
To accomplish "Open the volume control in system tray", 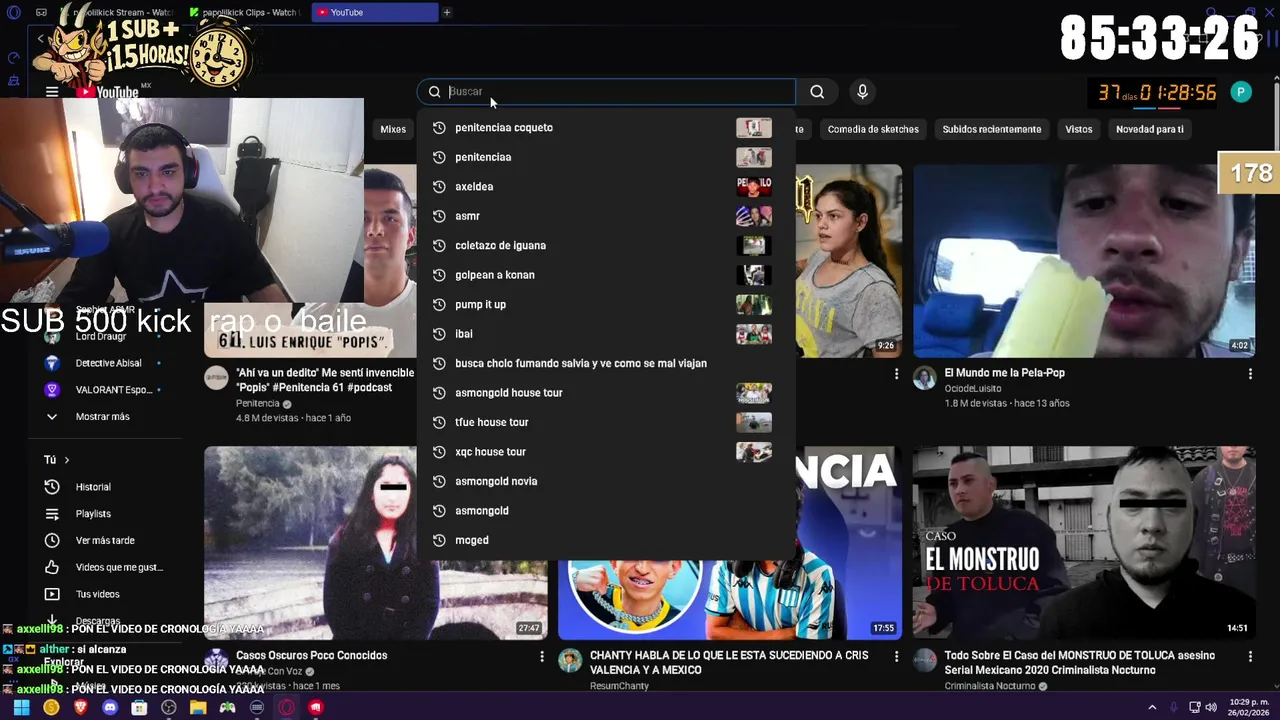I will click(x=1211, y=707).
